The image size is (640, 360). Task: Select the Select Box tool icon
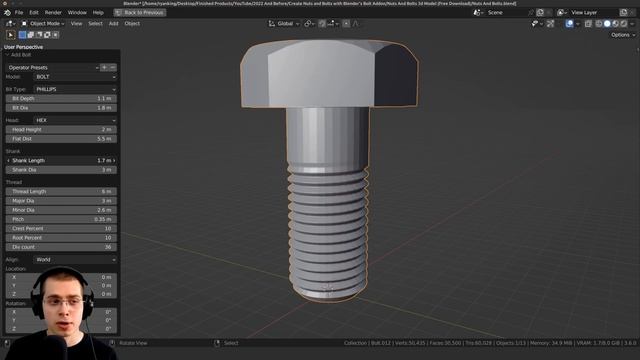[x=11, y=35]
